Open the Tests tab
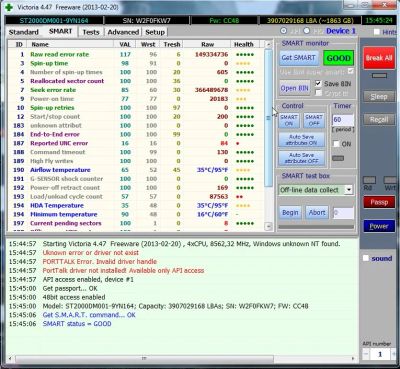This screenshot has width=400, height=369. (91, 32)
